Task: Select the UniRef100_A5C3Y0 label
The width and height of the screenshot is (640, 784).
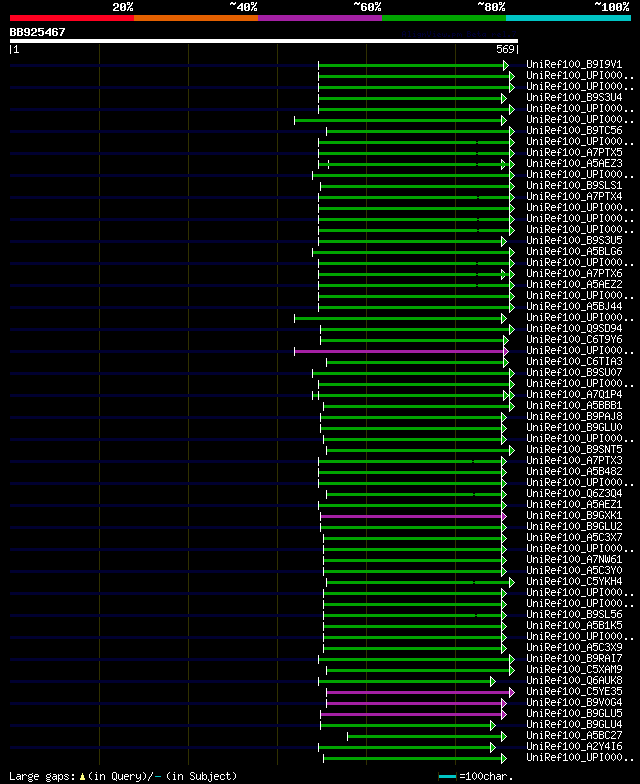Action: tap(574, 570)
